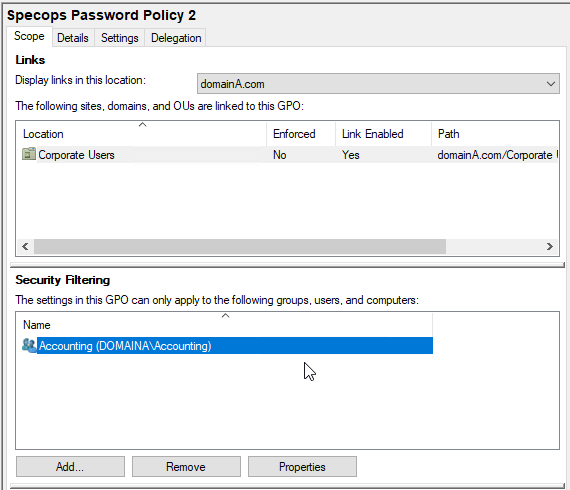570x490 pixels.
Task: Expand the domainA.com location dropdown
Action: coord(378,84)
